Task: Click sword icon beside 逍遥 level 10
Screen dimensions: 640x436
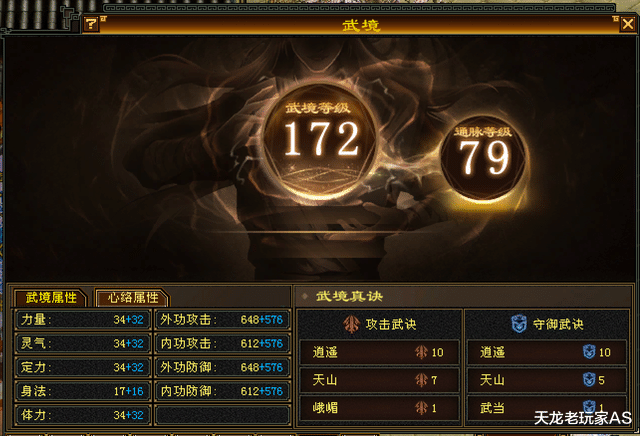Action: point(421,352)
